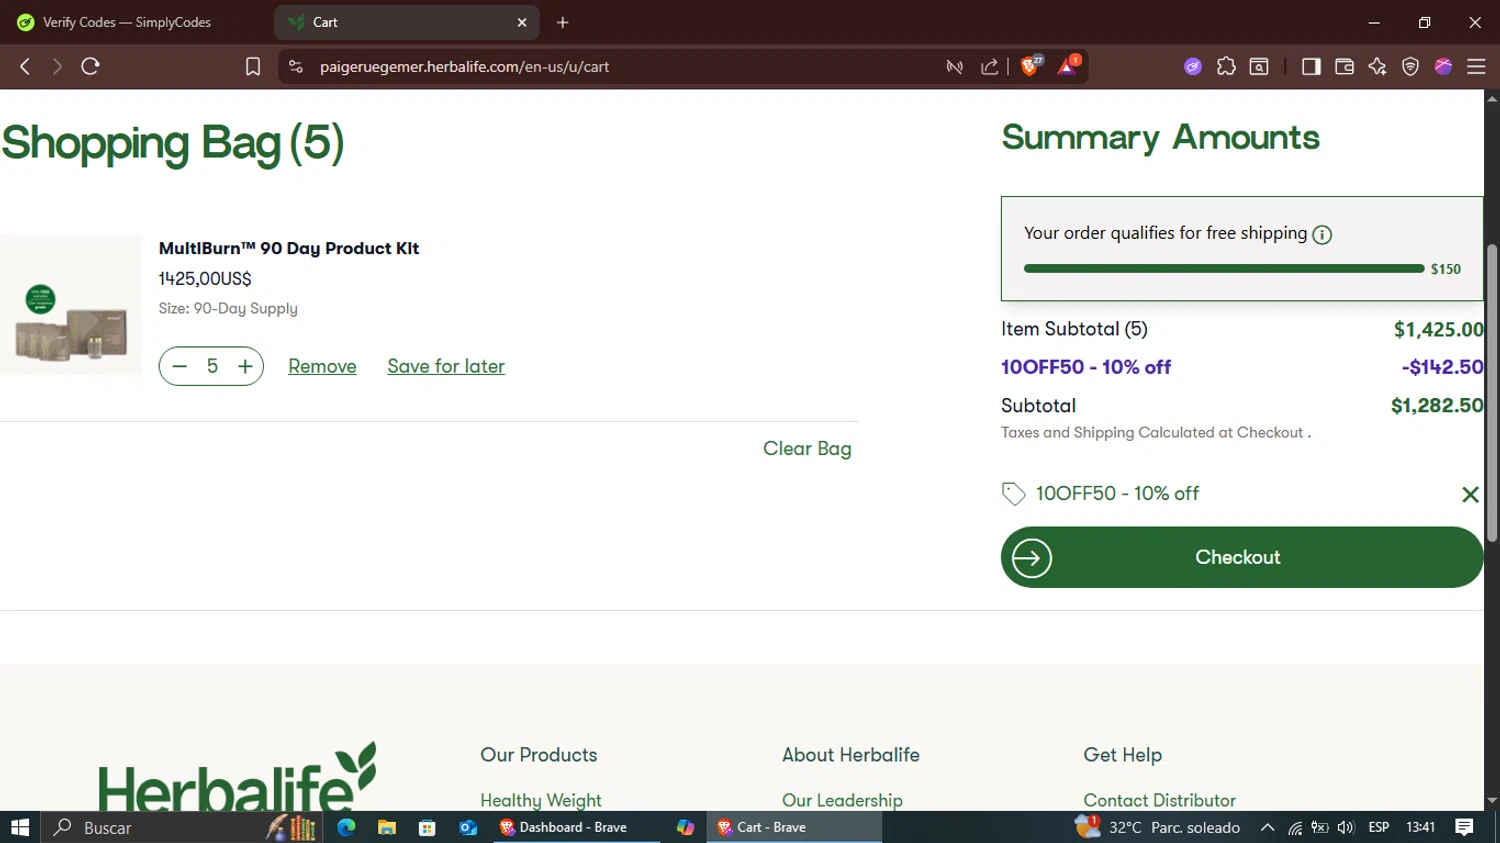Click free shipping info icon
Screen dimensions: 1500x843
1322,235
